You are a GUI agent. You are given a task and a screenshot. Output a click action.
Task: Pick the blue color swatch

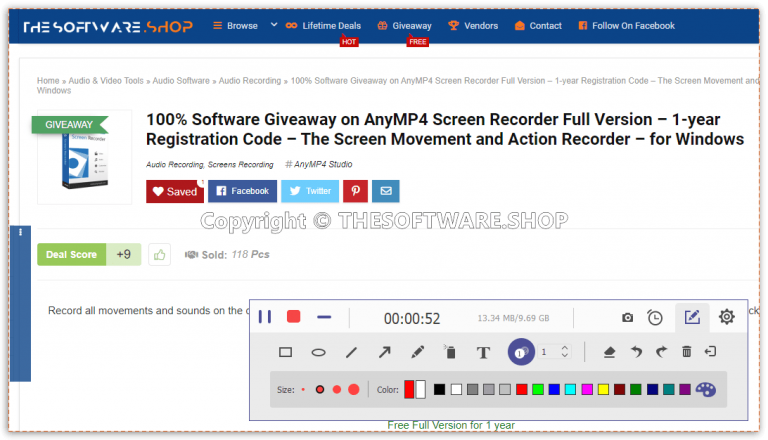554,390
